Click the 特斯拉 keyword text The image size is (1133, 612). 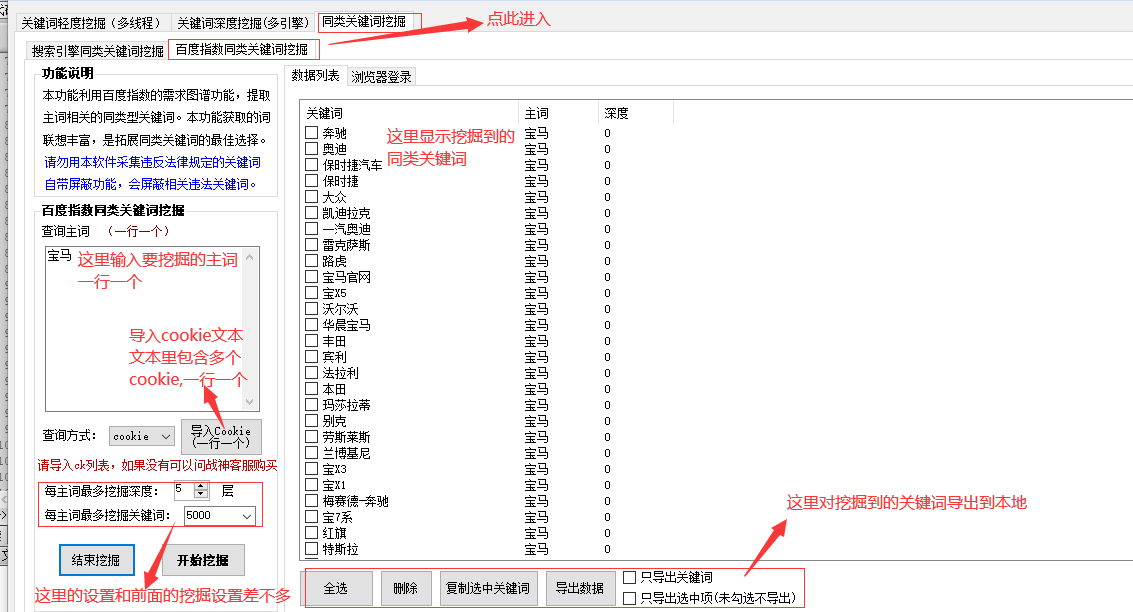pos(340,549)
